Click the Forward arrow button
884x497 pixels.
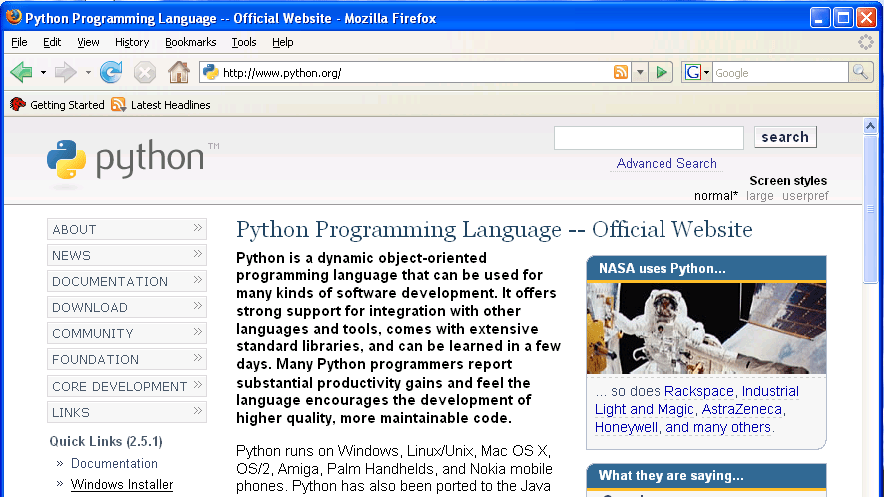(x=65, y=73)
